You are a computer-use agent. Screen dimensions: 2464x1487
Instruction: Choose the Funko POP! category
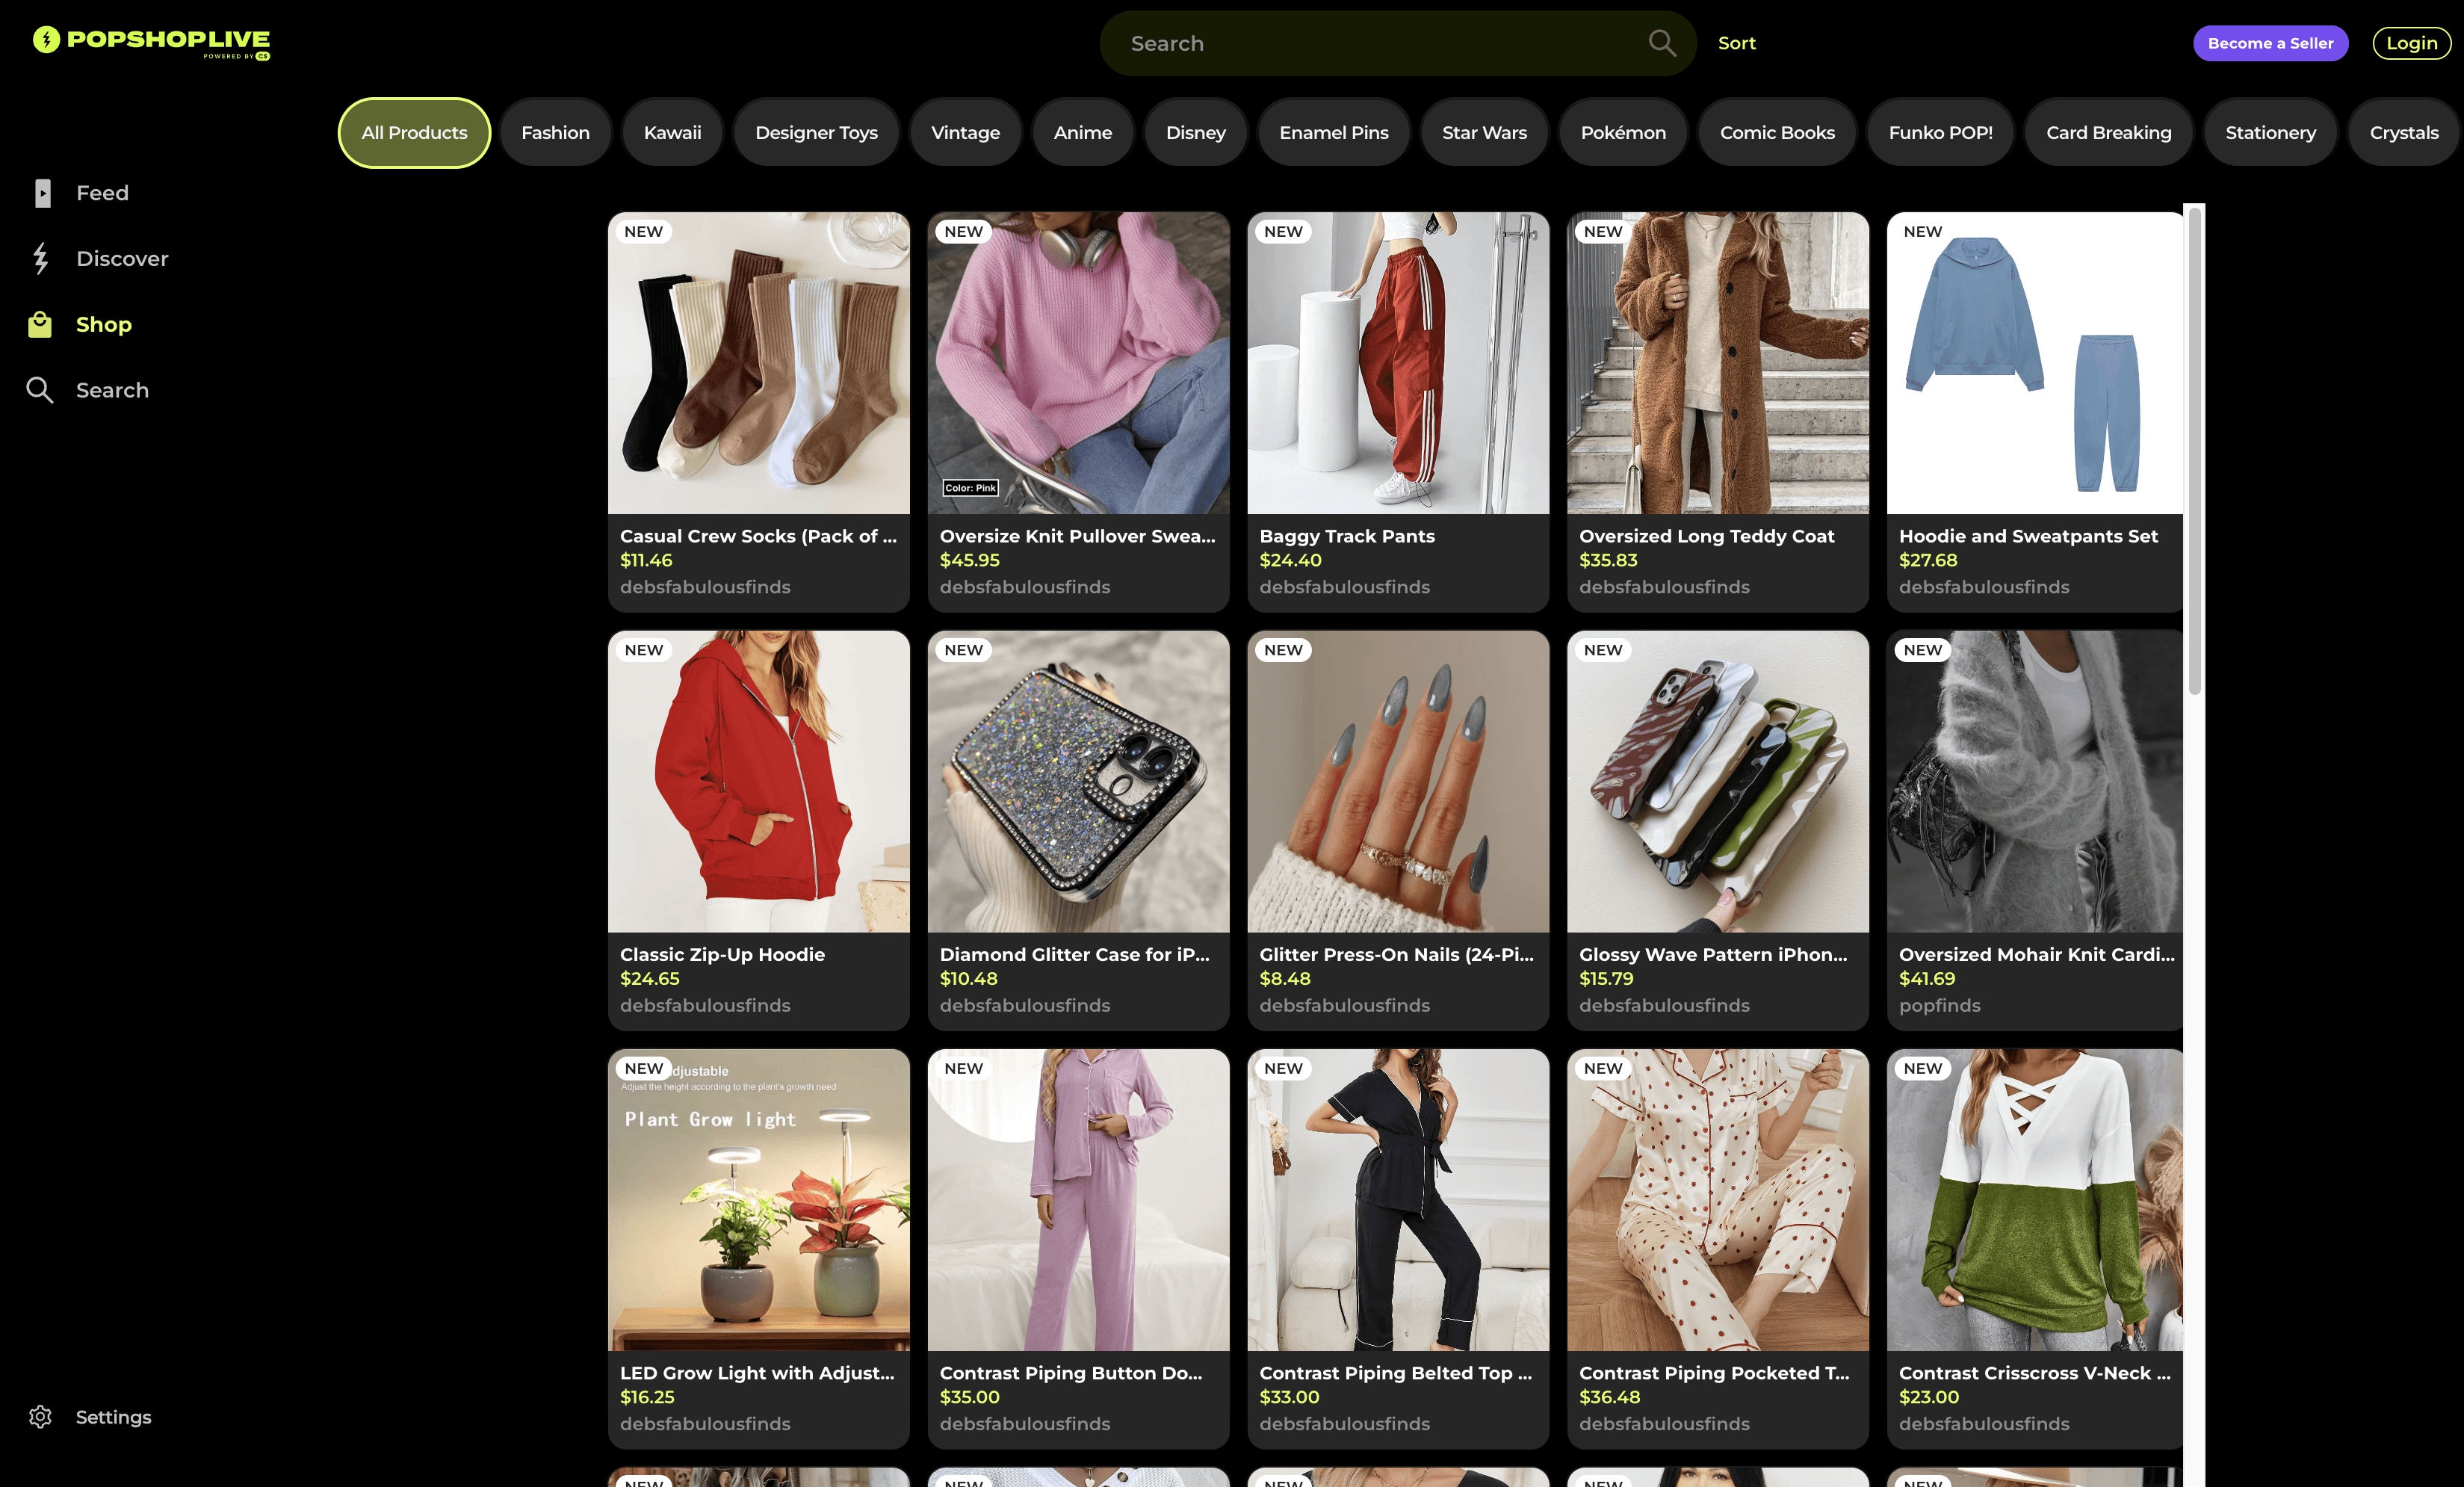[1939, 133]
